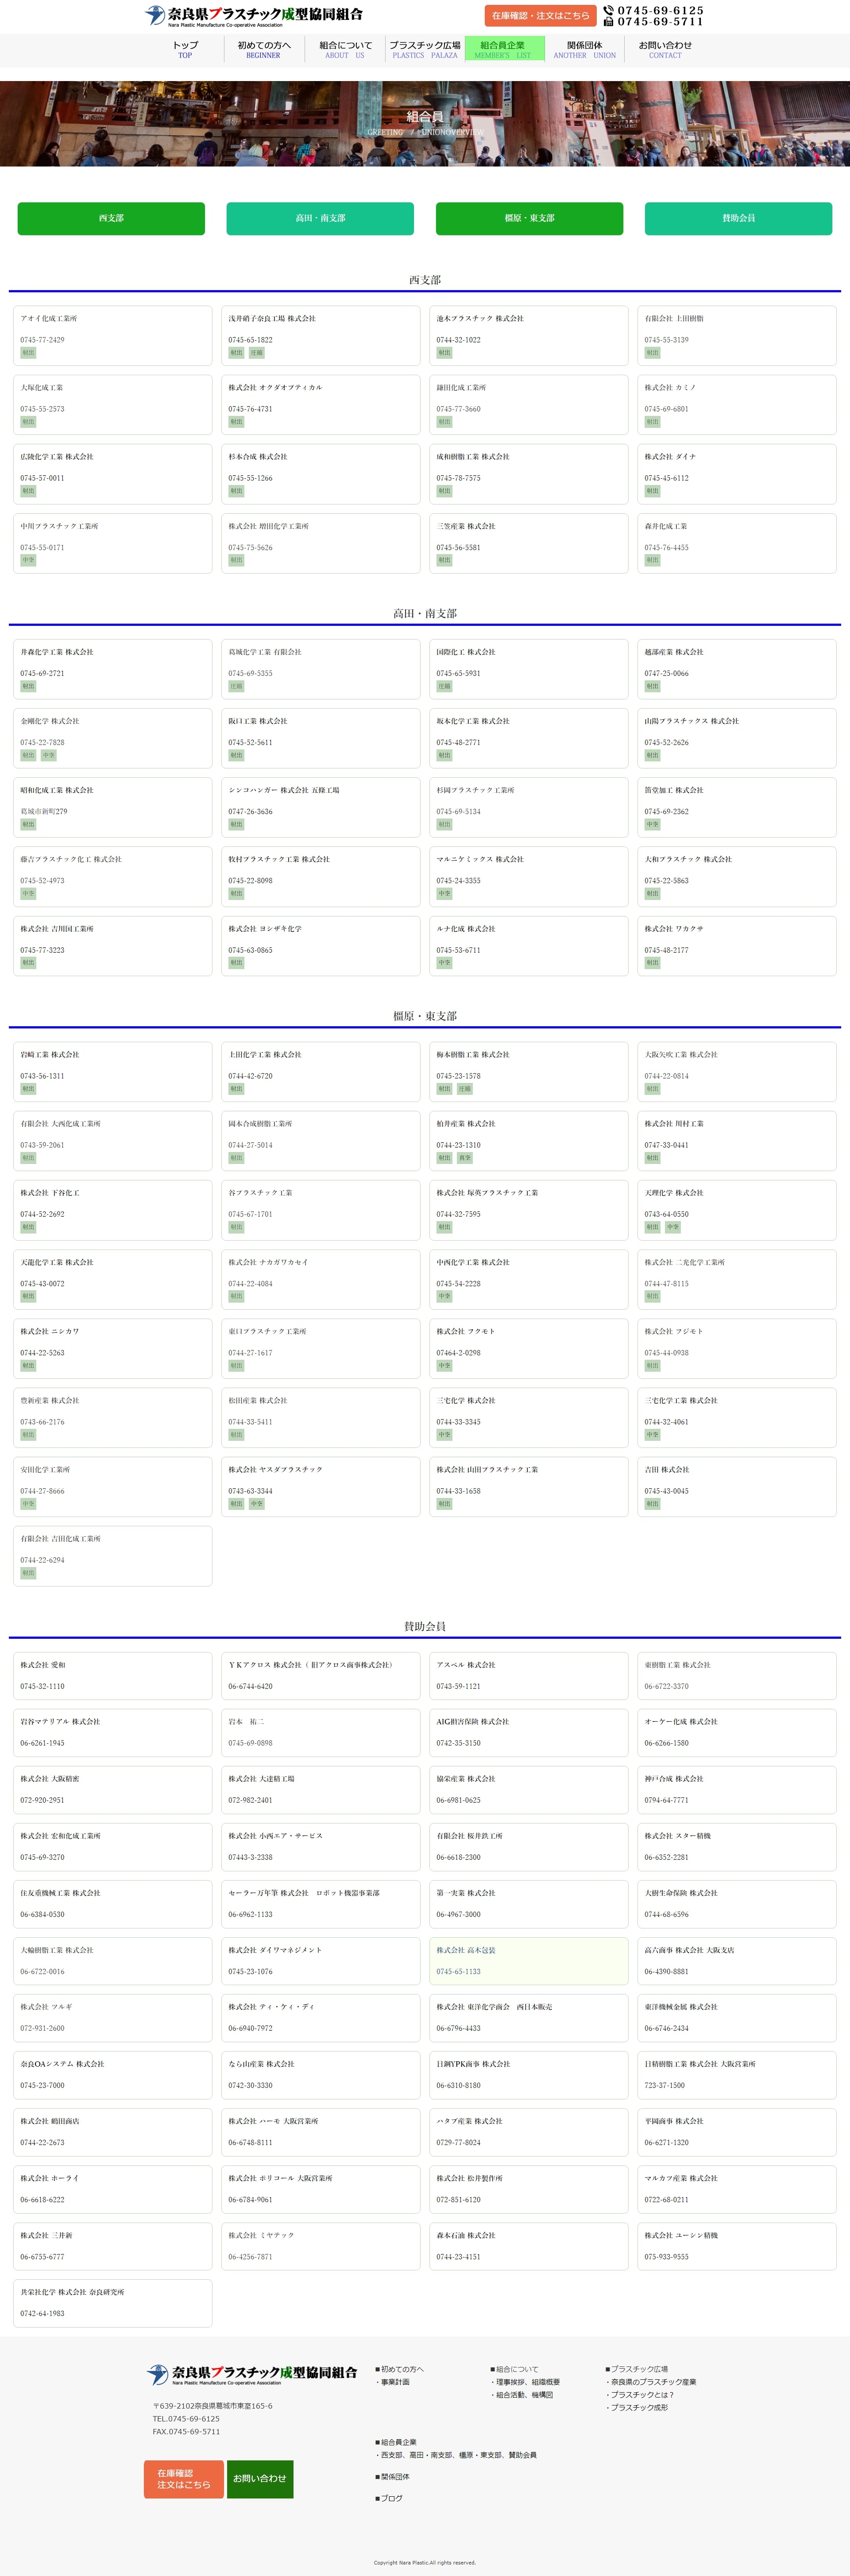
Task: Open the 株式会社 愛和 supporter card
Action: (113, 1676)
